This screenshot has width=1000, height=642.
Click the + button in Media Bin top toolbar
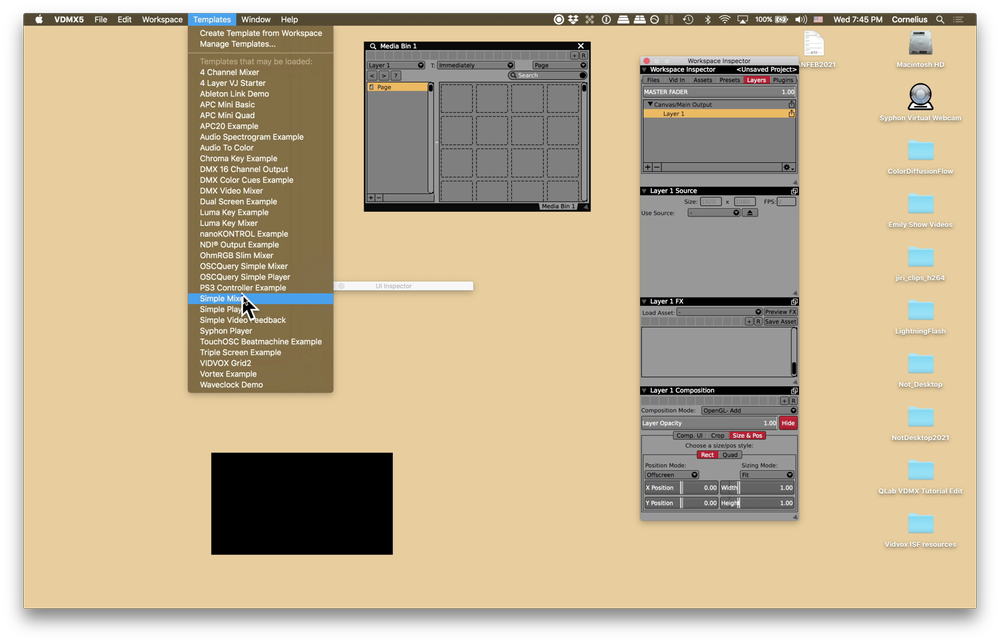pyautogui.click(x=574, y=55)
